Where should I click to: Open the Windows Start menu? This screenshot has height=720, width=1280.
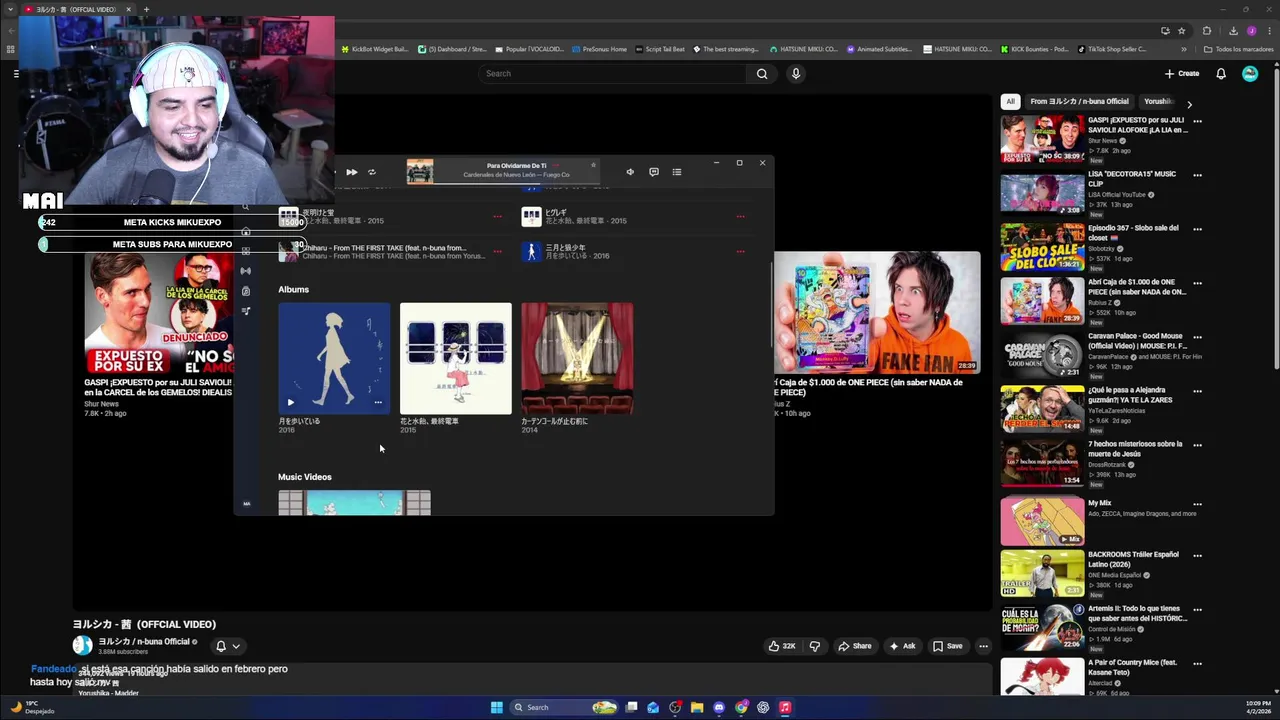[x=497, y=707]
